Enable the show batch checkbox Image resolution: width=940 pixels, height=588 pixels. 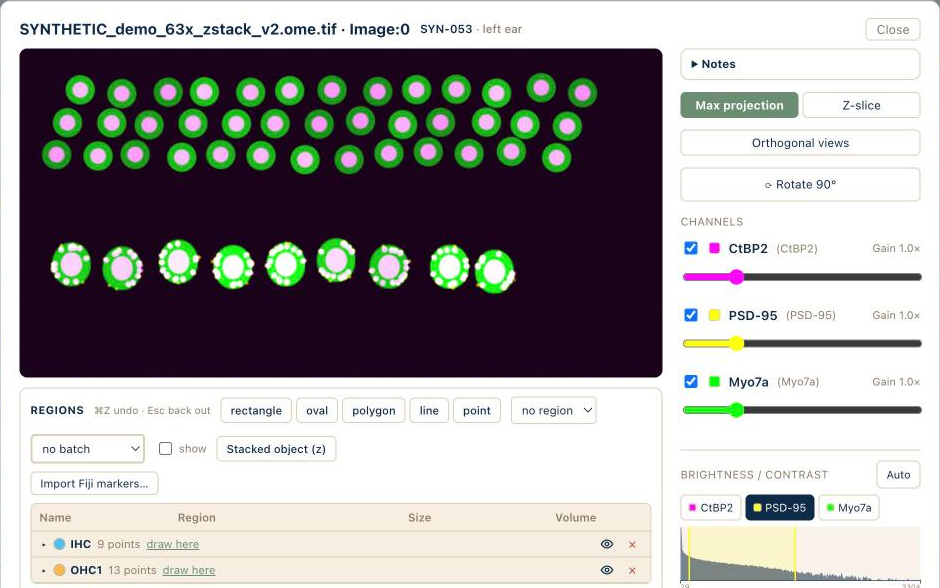(x=165, y=448)
